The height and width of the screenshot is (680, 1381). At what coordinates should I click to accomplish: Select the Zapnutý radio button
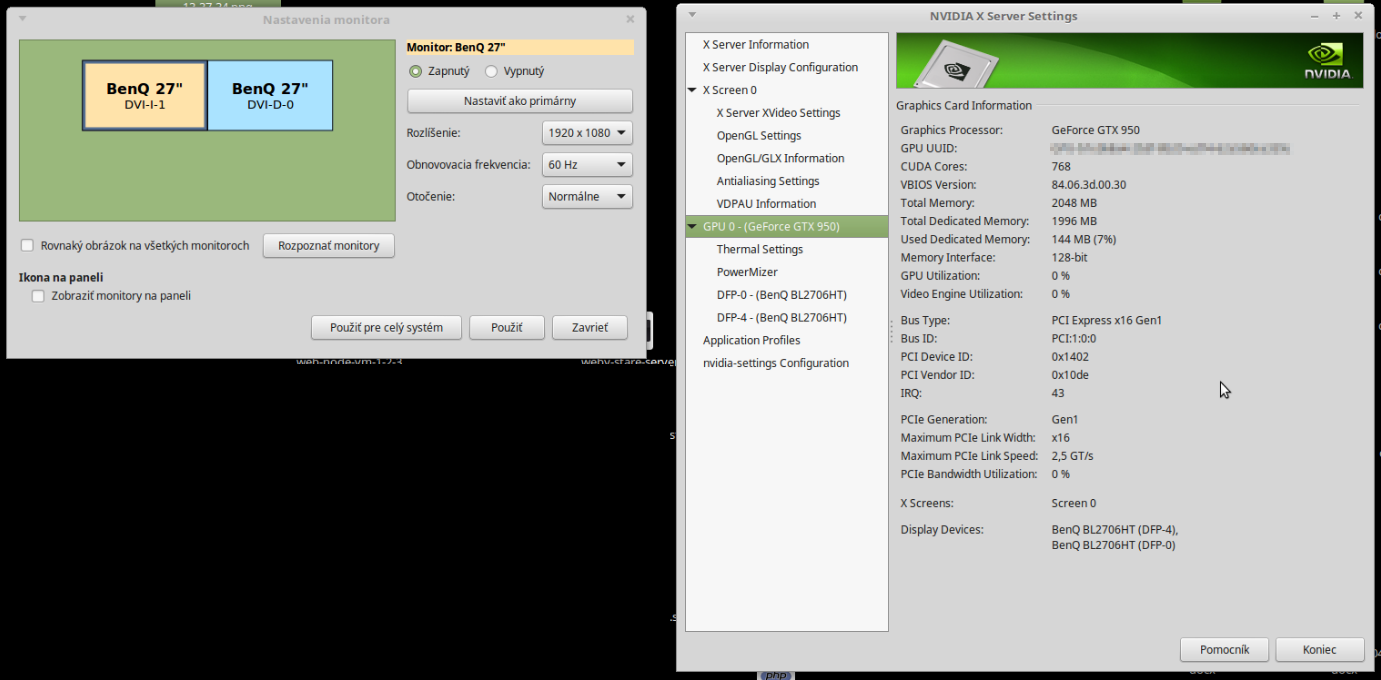point(416,72)
